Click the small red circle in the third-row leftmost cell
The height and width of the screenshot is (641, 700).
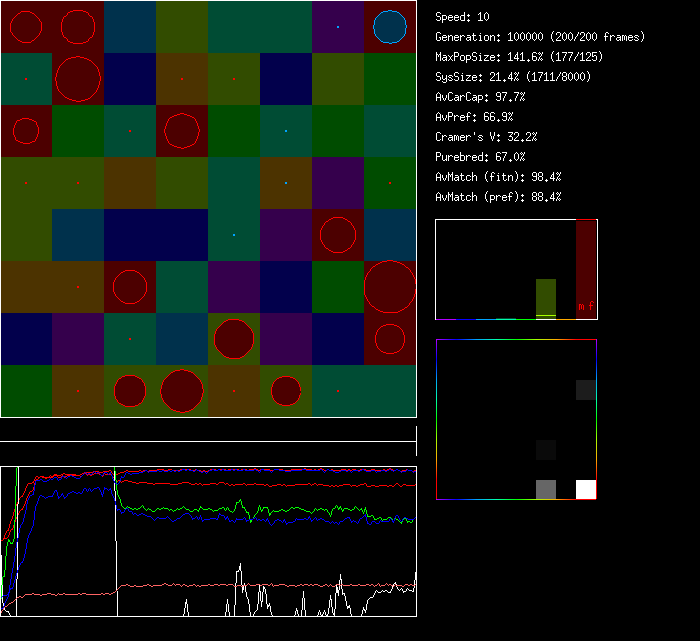pos(26,131)
